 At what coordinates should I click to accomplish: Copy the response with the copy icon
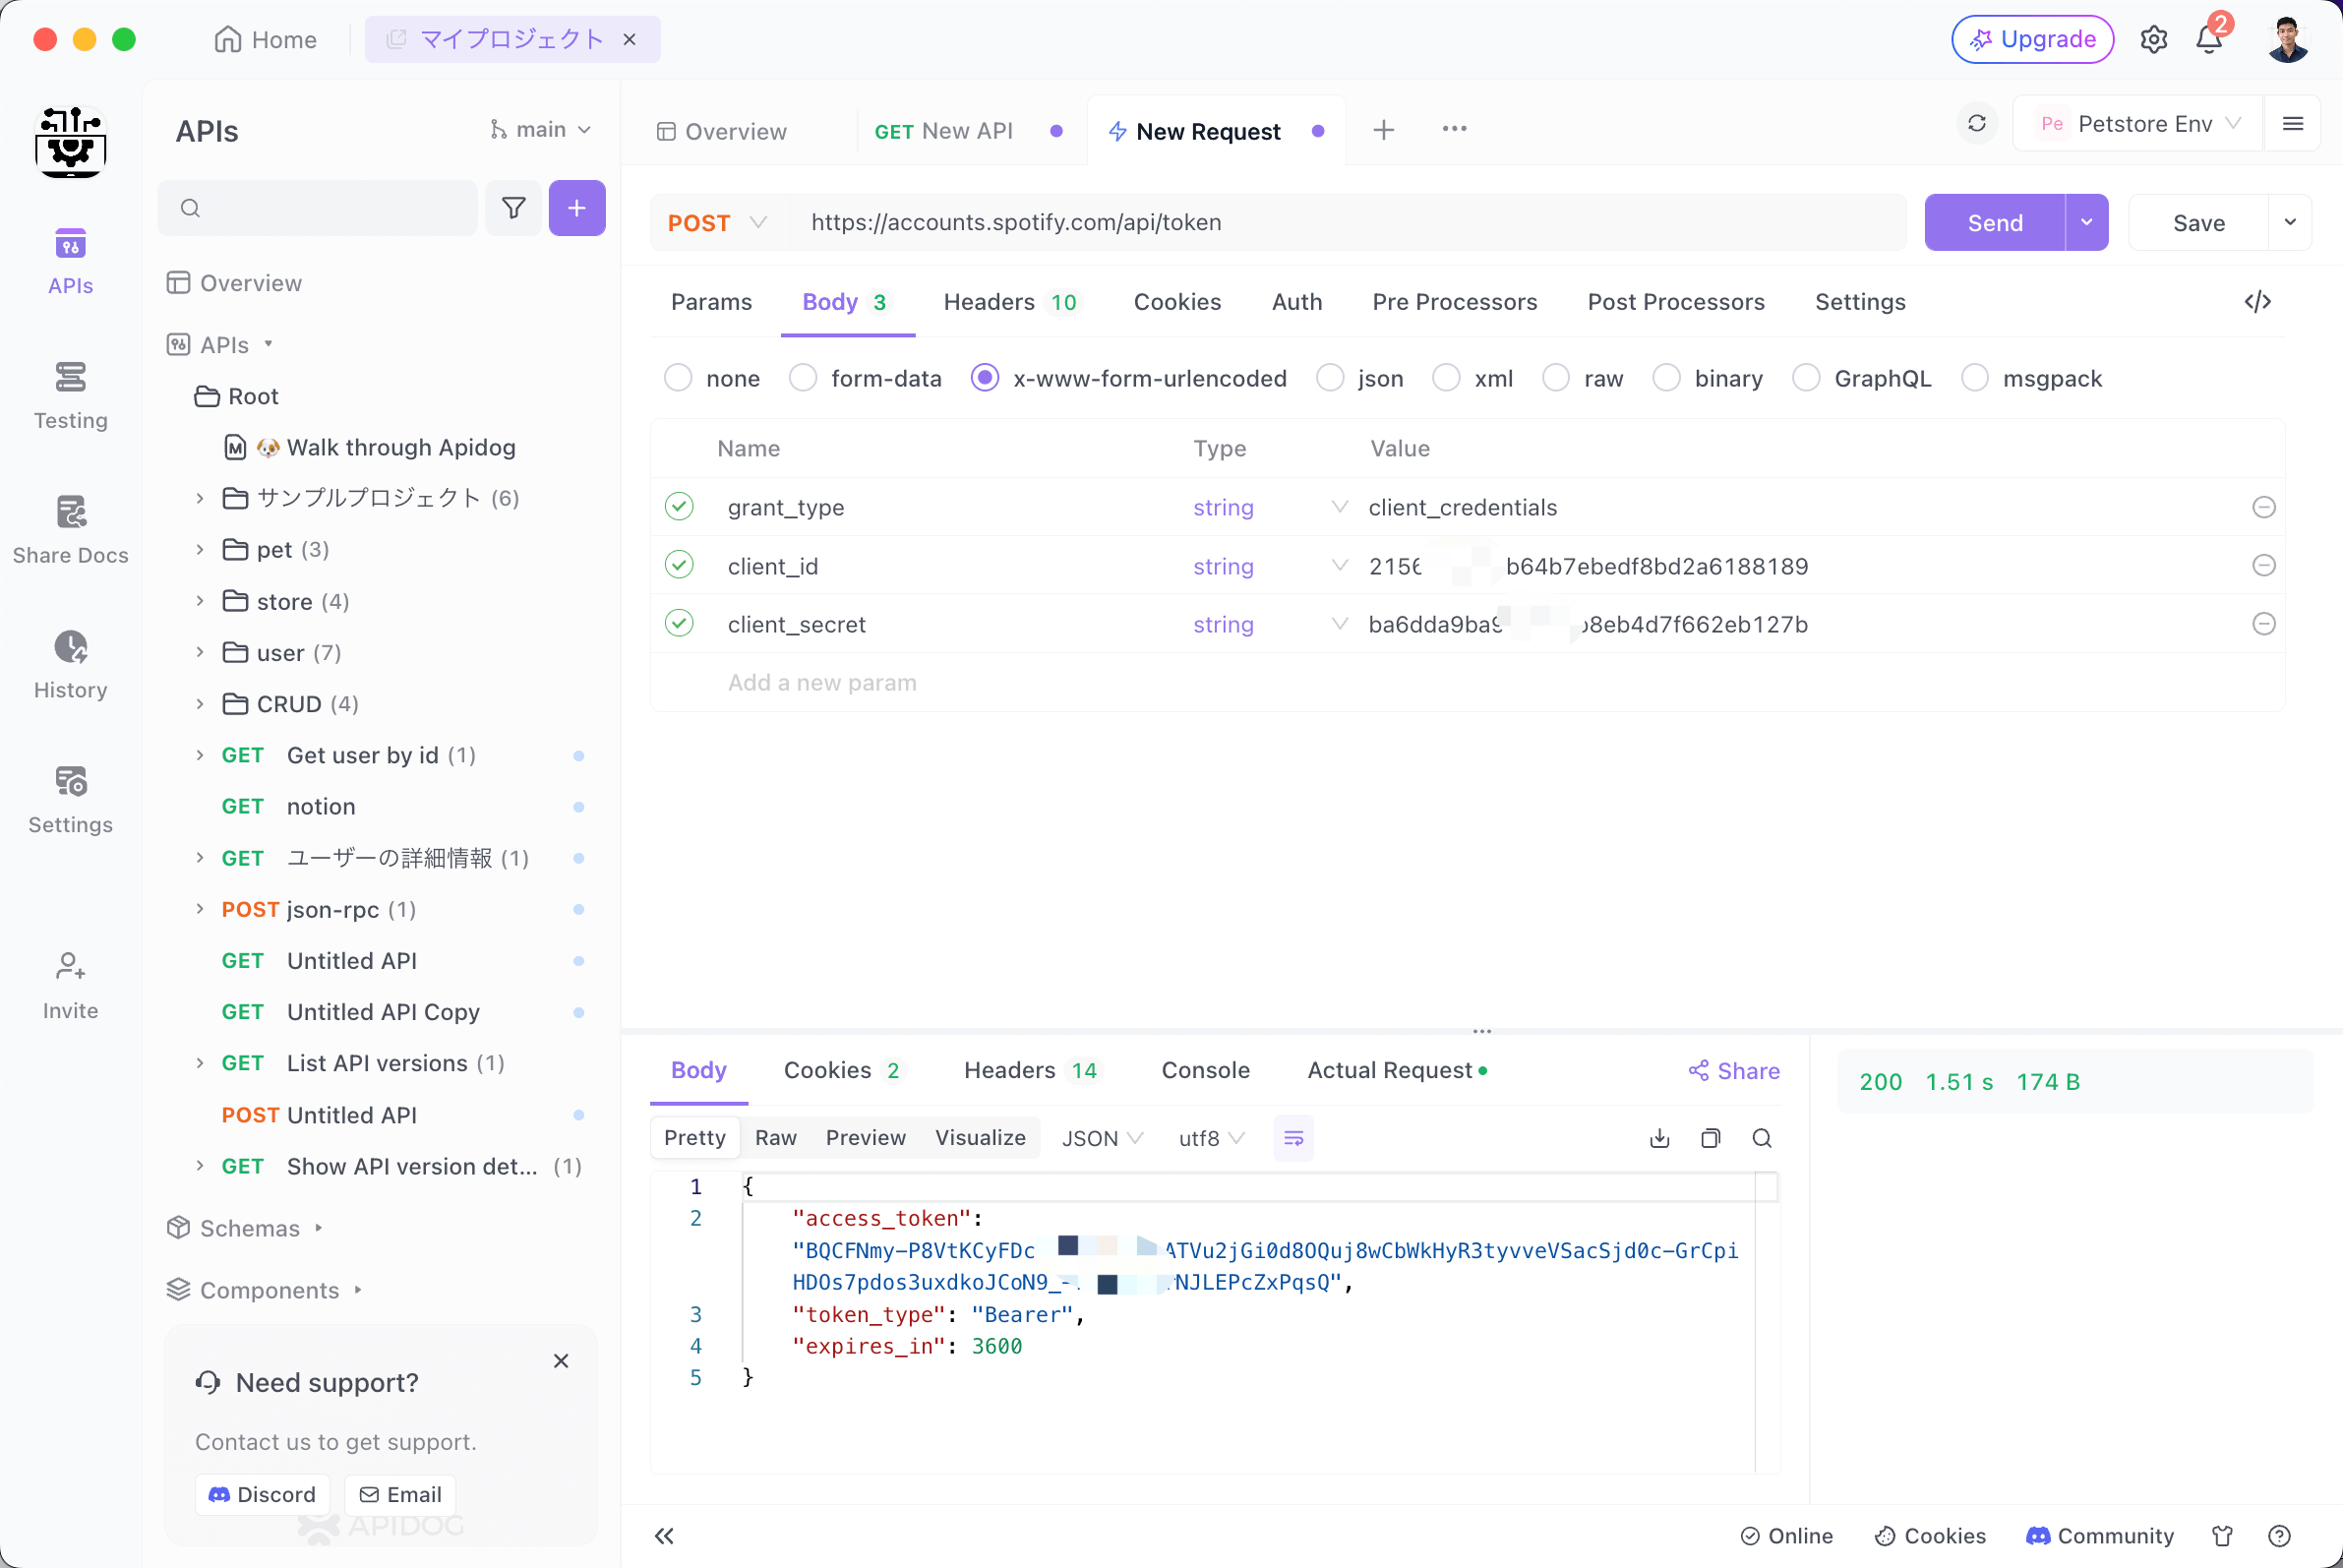click(x=1710, y=1138)
